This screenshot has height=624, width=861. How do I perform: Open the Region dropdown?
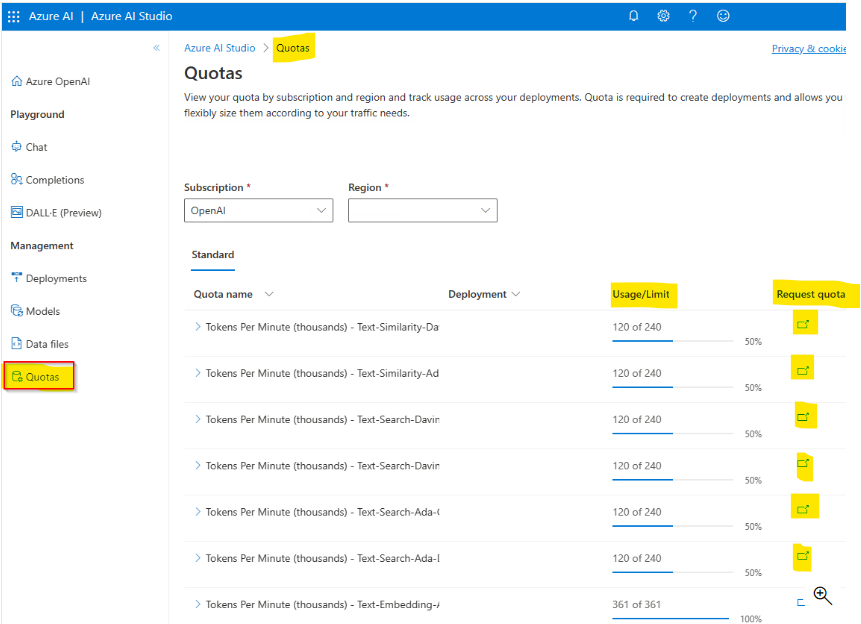pyautogui.click(x=423, y=210)
